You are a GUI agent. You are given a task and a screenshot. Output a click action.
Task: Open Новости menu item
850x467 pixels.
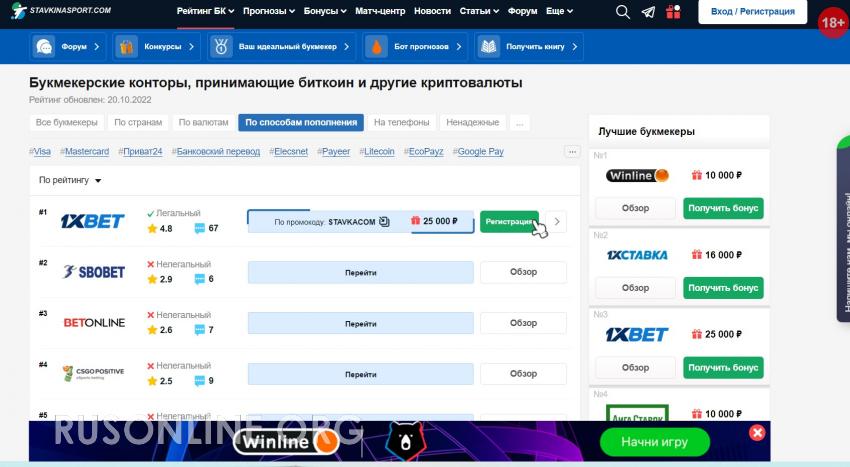click(x=432, y=11)
